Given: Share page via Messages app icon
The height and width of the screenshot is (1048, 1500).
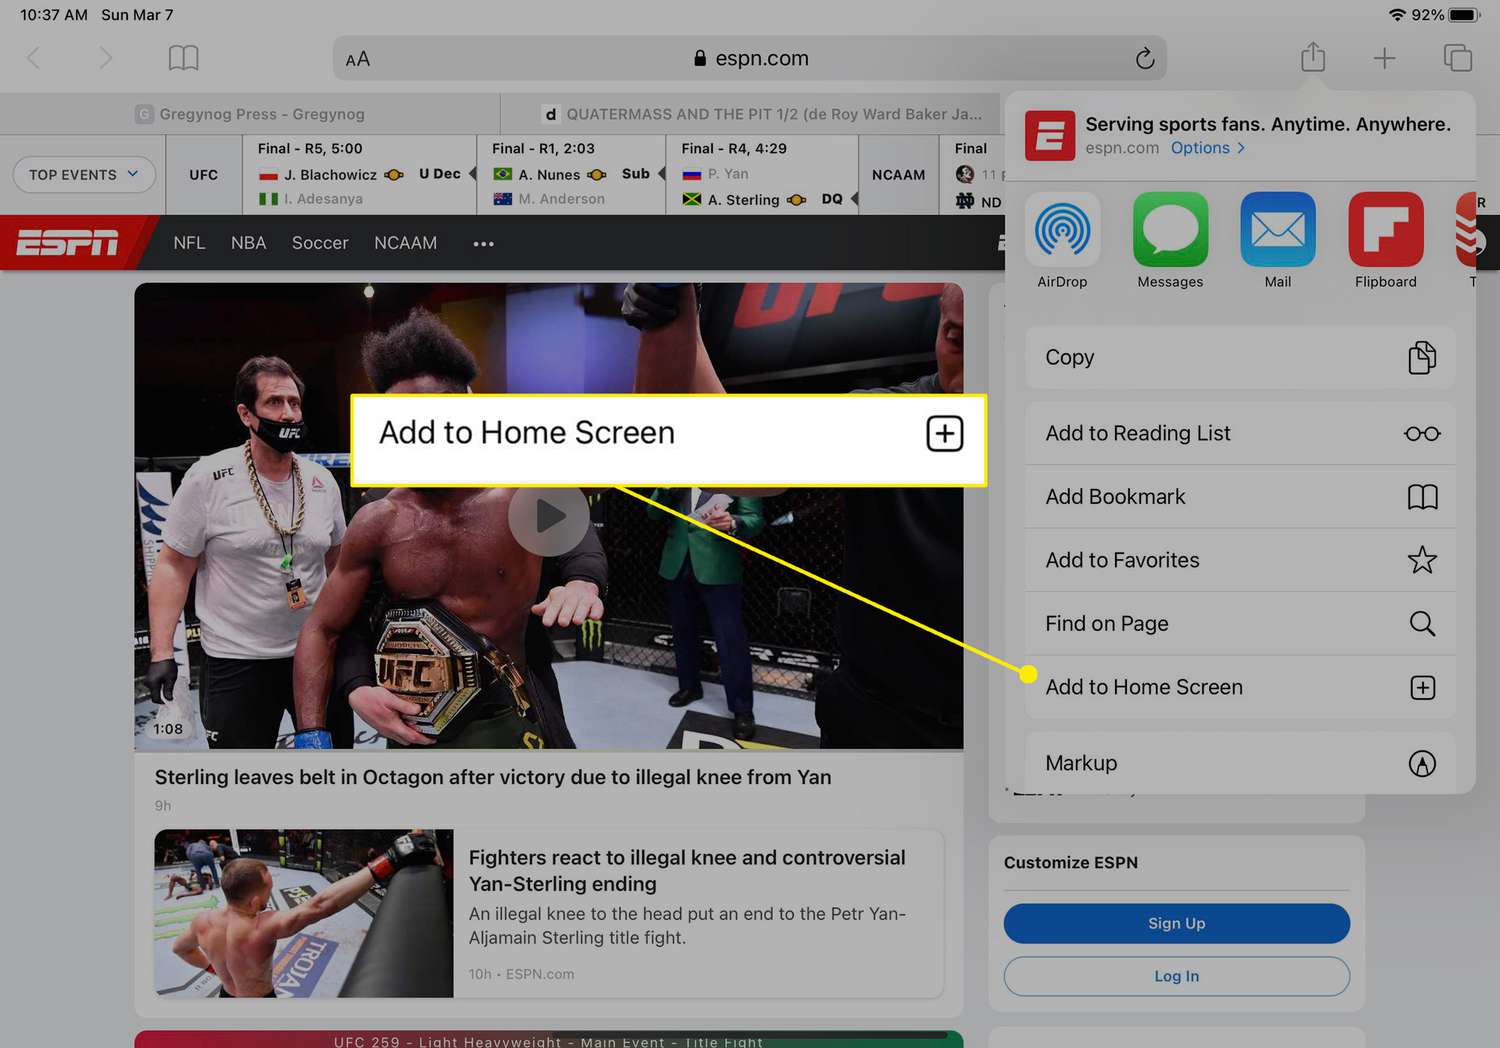Looking at the screenshot, I should pyautogui.click(x=1170, y=230).
